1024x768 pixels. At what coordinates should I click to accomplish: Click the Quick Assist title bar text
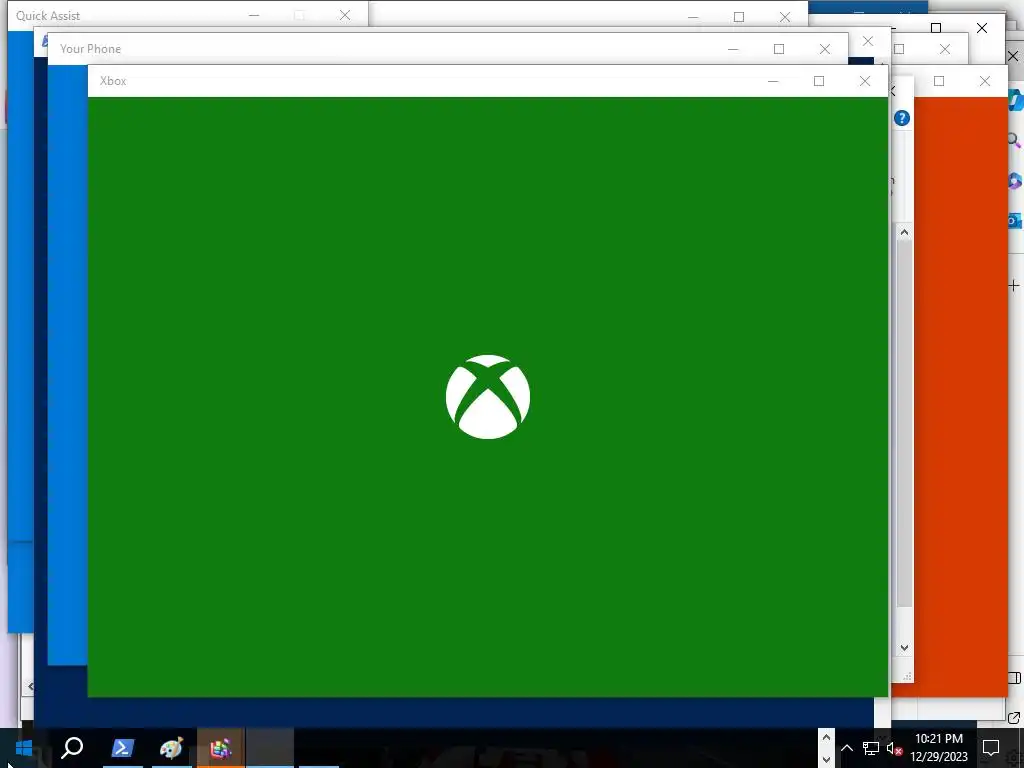click(48, 16)
